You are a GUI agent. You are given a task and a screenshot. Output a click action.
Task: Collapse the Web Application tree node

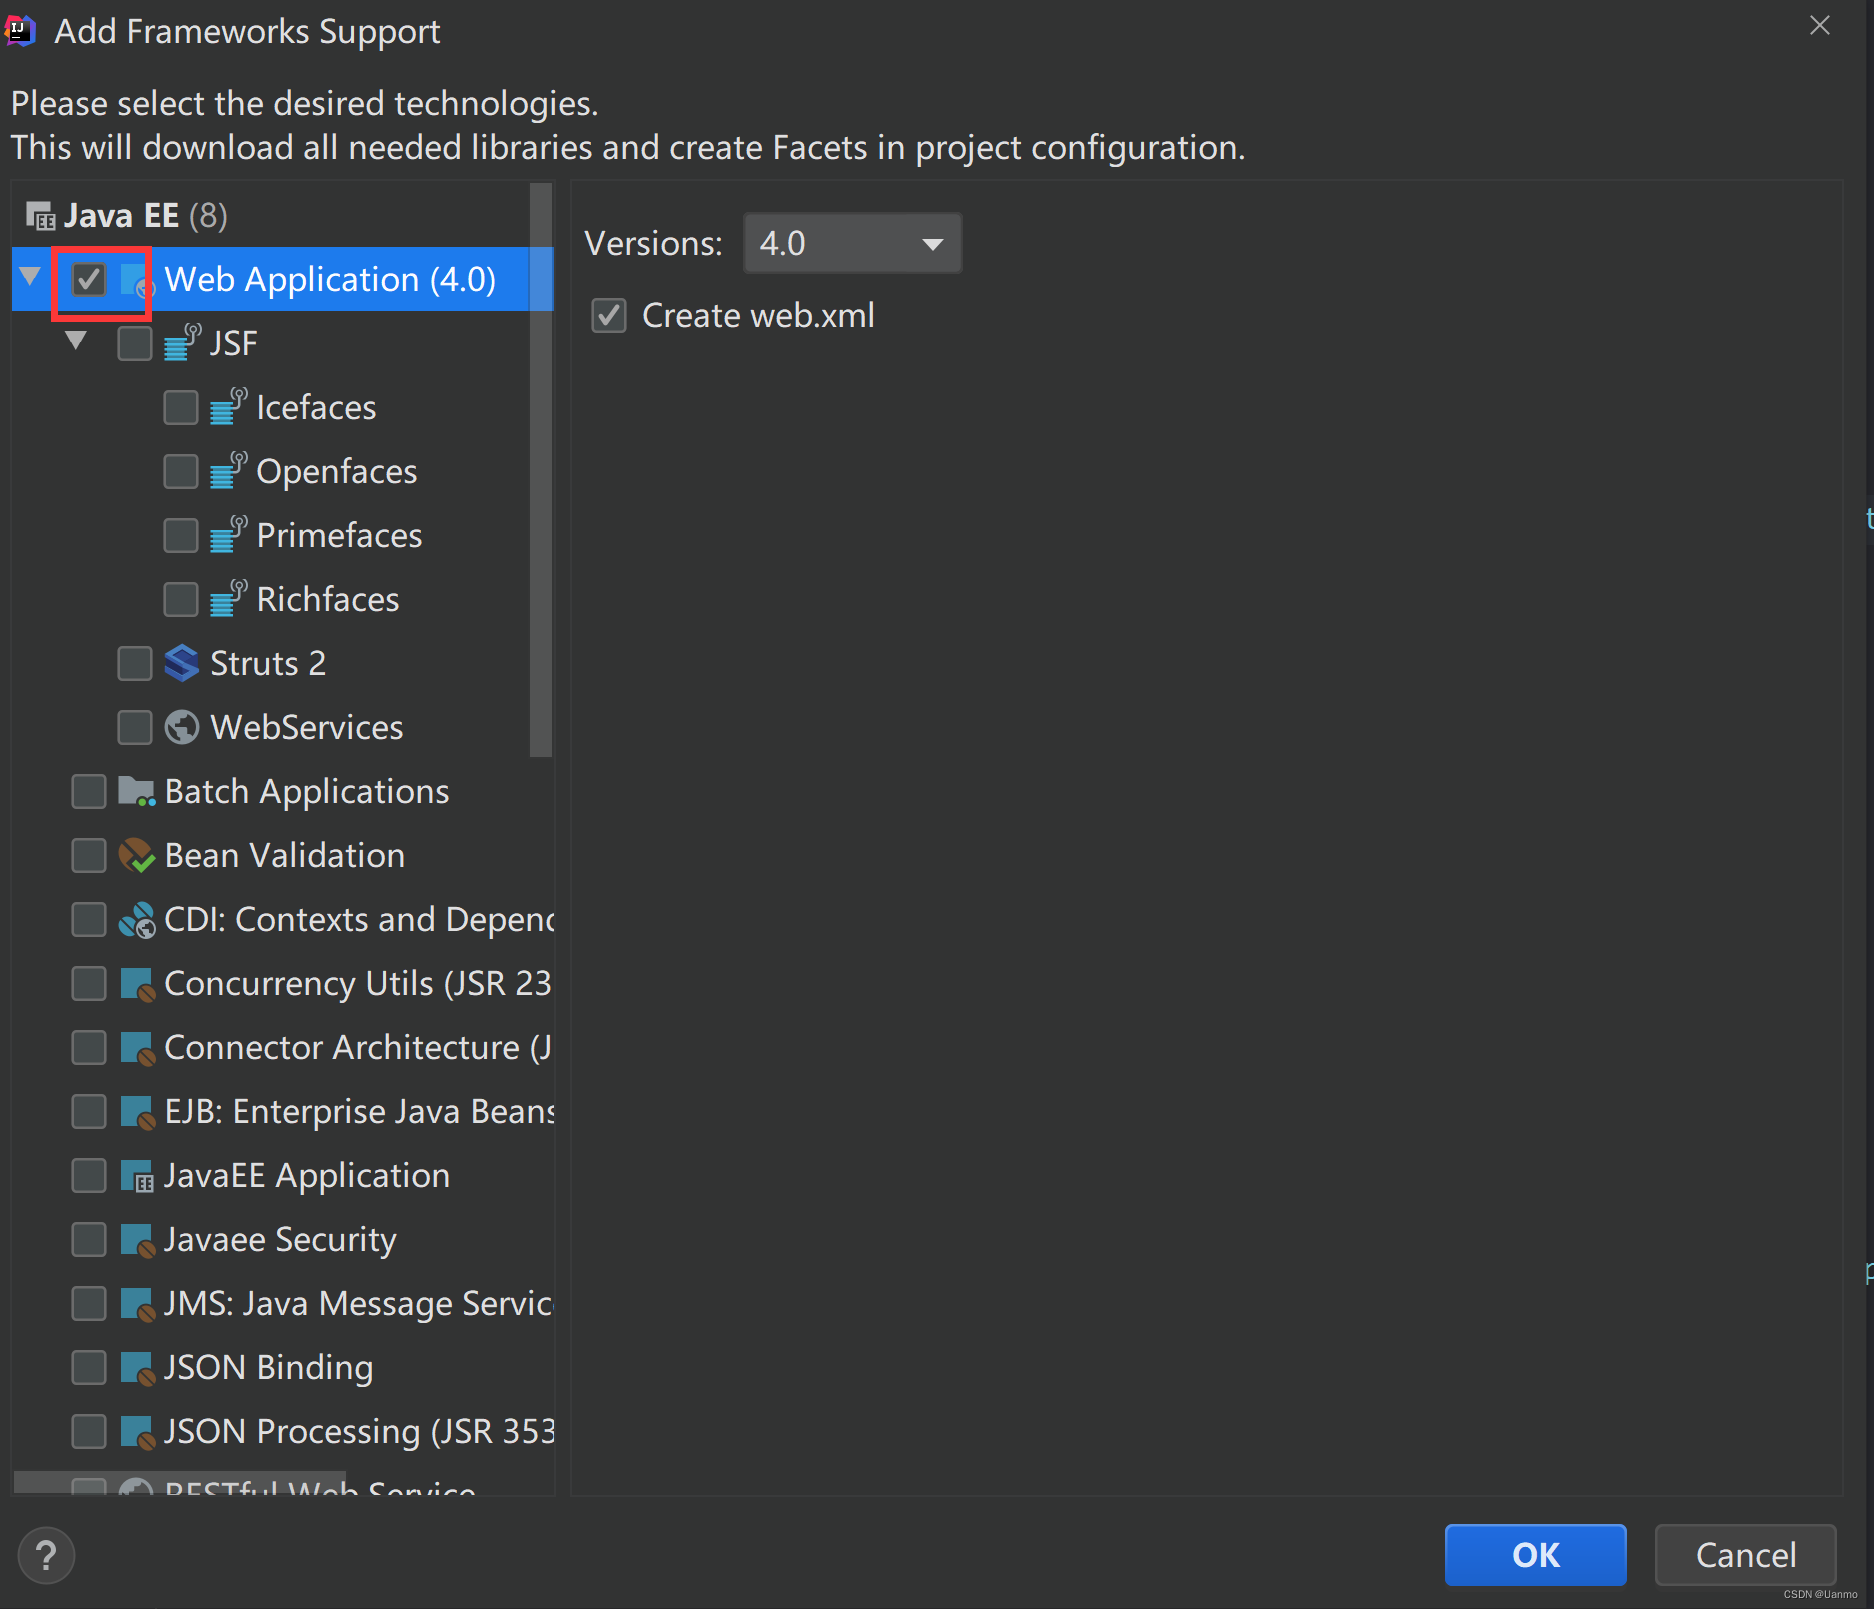pos(30,277)
